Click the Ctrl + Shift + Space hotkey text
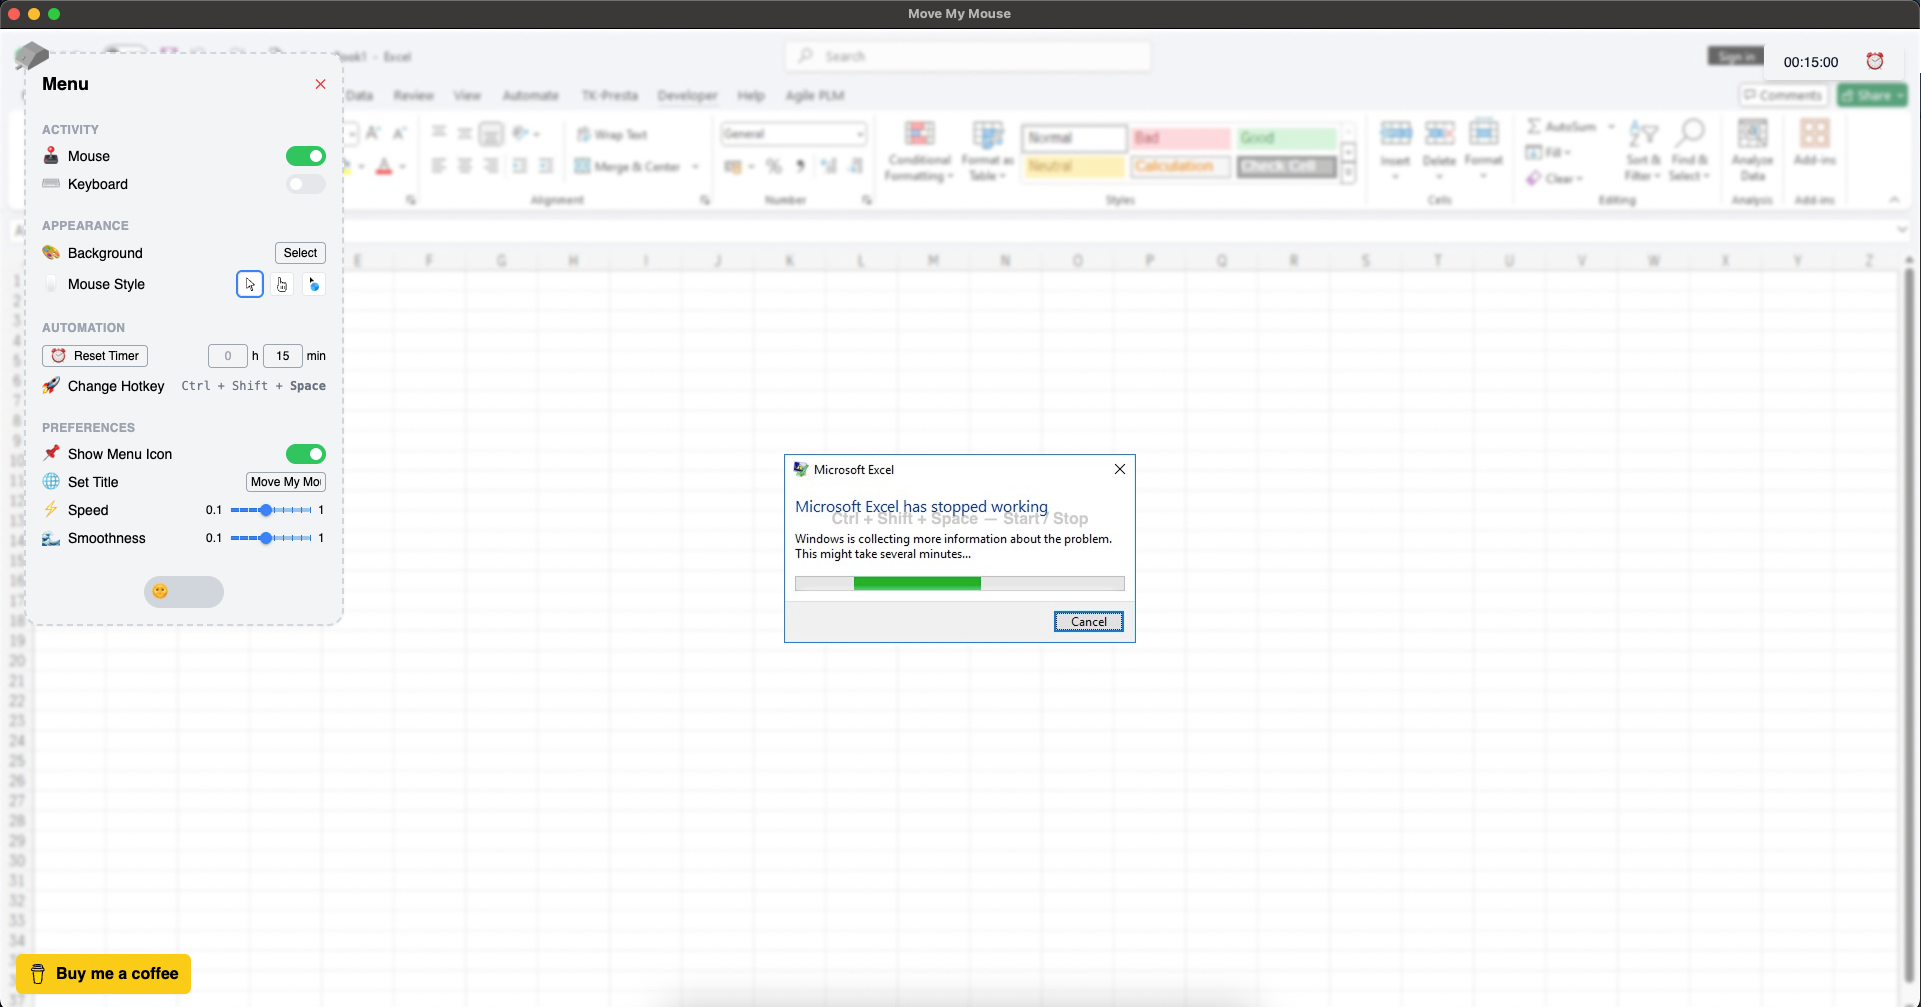The image size is (1921, 1007). [x=253, y=386]
